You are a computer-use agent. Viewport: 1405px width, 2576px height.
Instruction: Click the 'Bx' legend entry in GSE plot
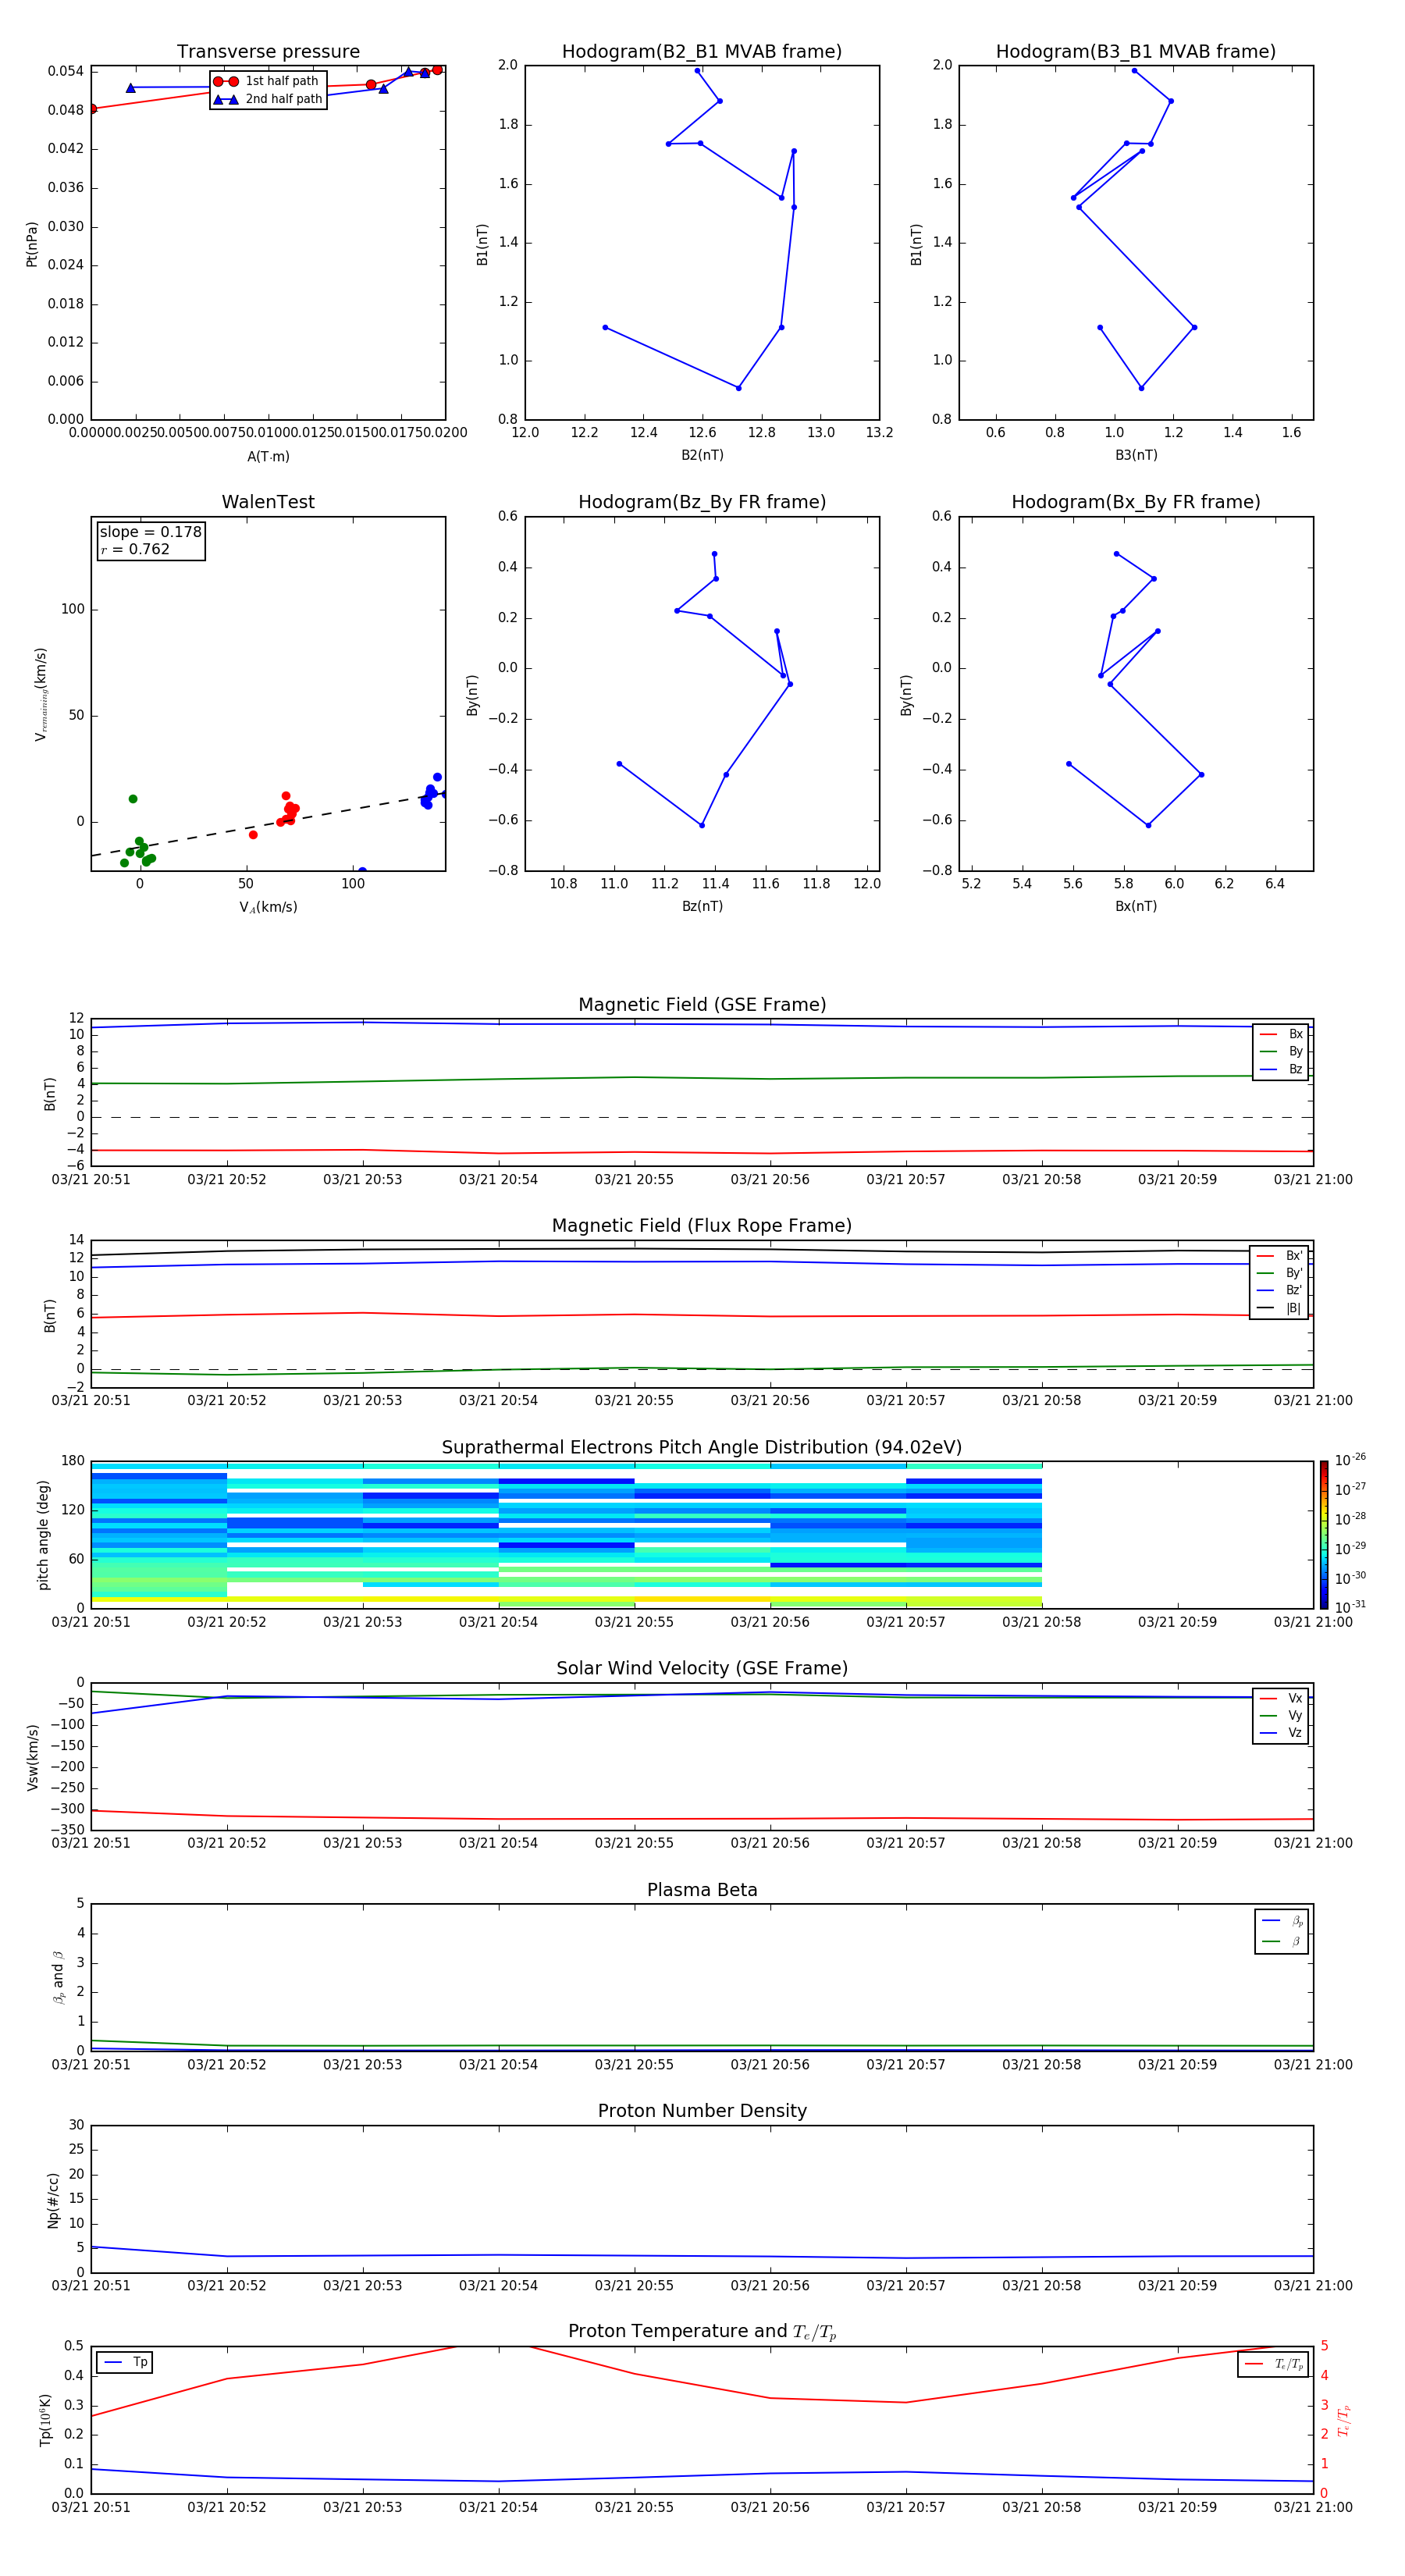1281,1034
